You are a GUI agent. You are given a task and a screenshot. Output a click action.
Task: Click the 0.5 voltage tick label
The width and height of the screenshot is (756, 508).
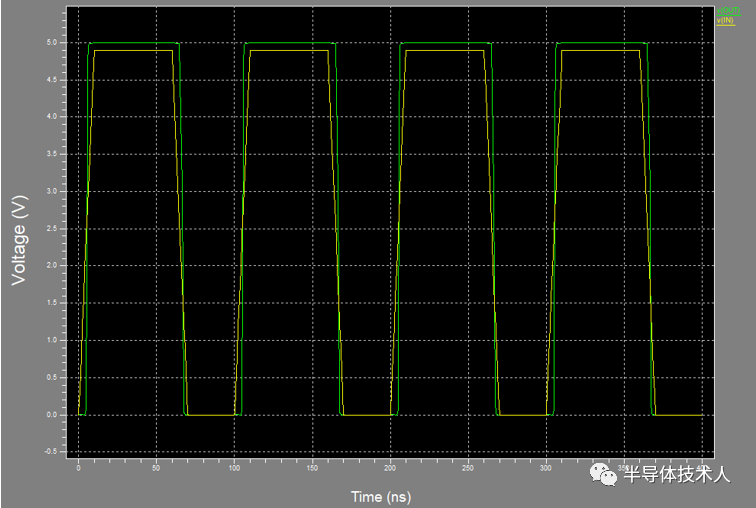tap(52, 377)
